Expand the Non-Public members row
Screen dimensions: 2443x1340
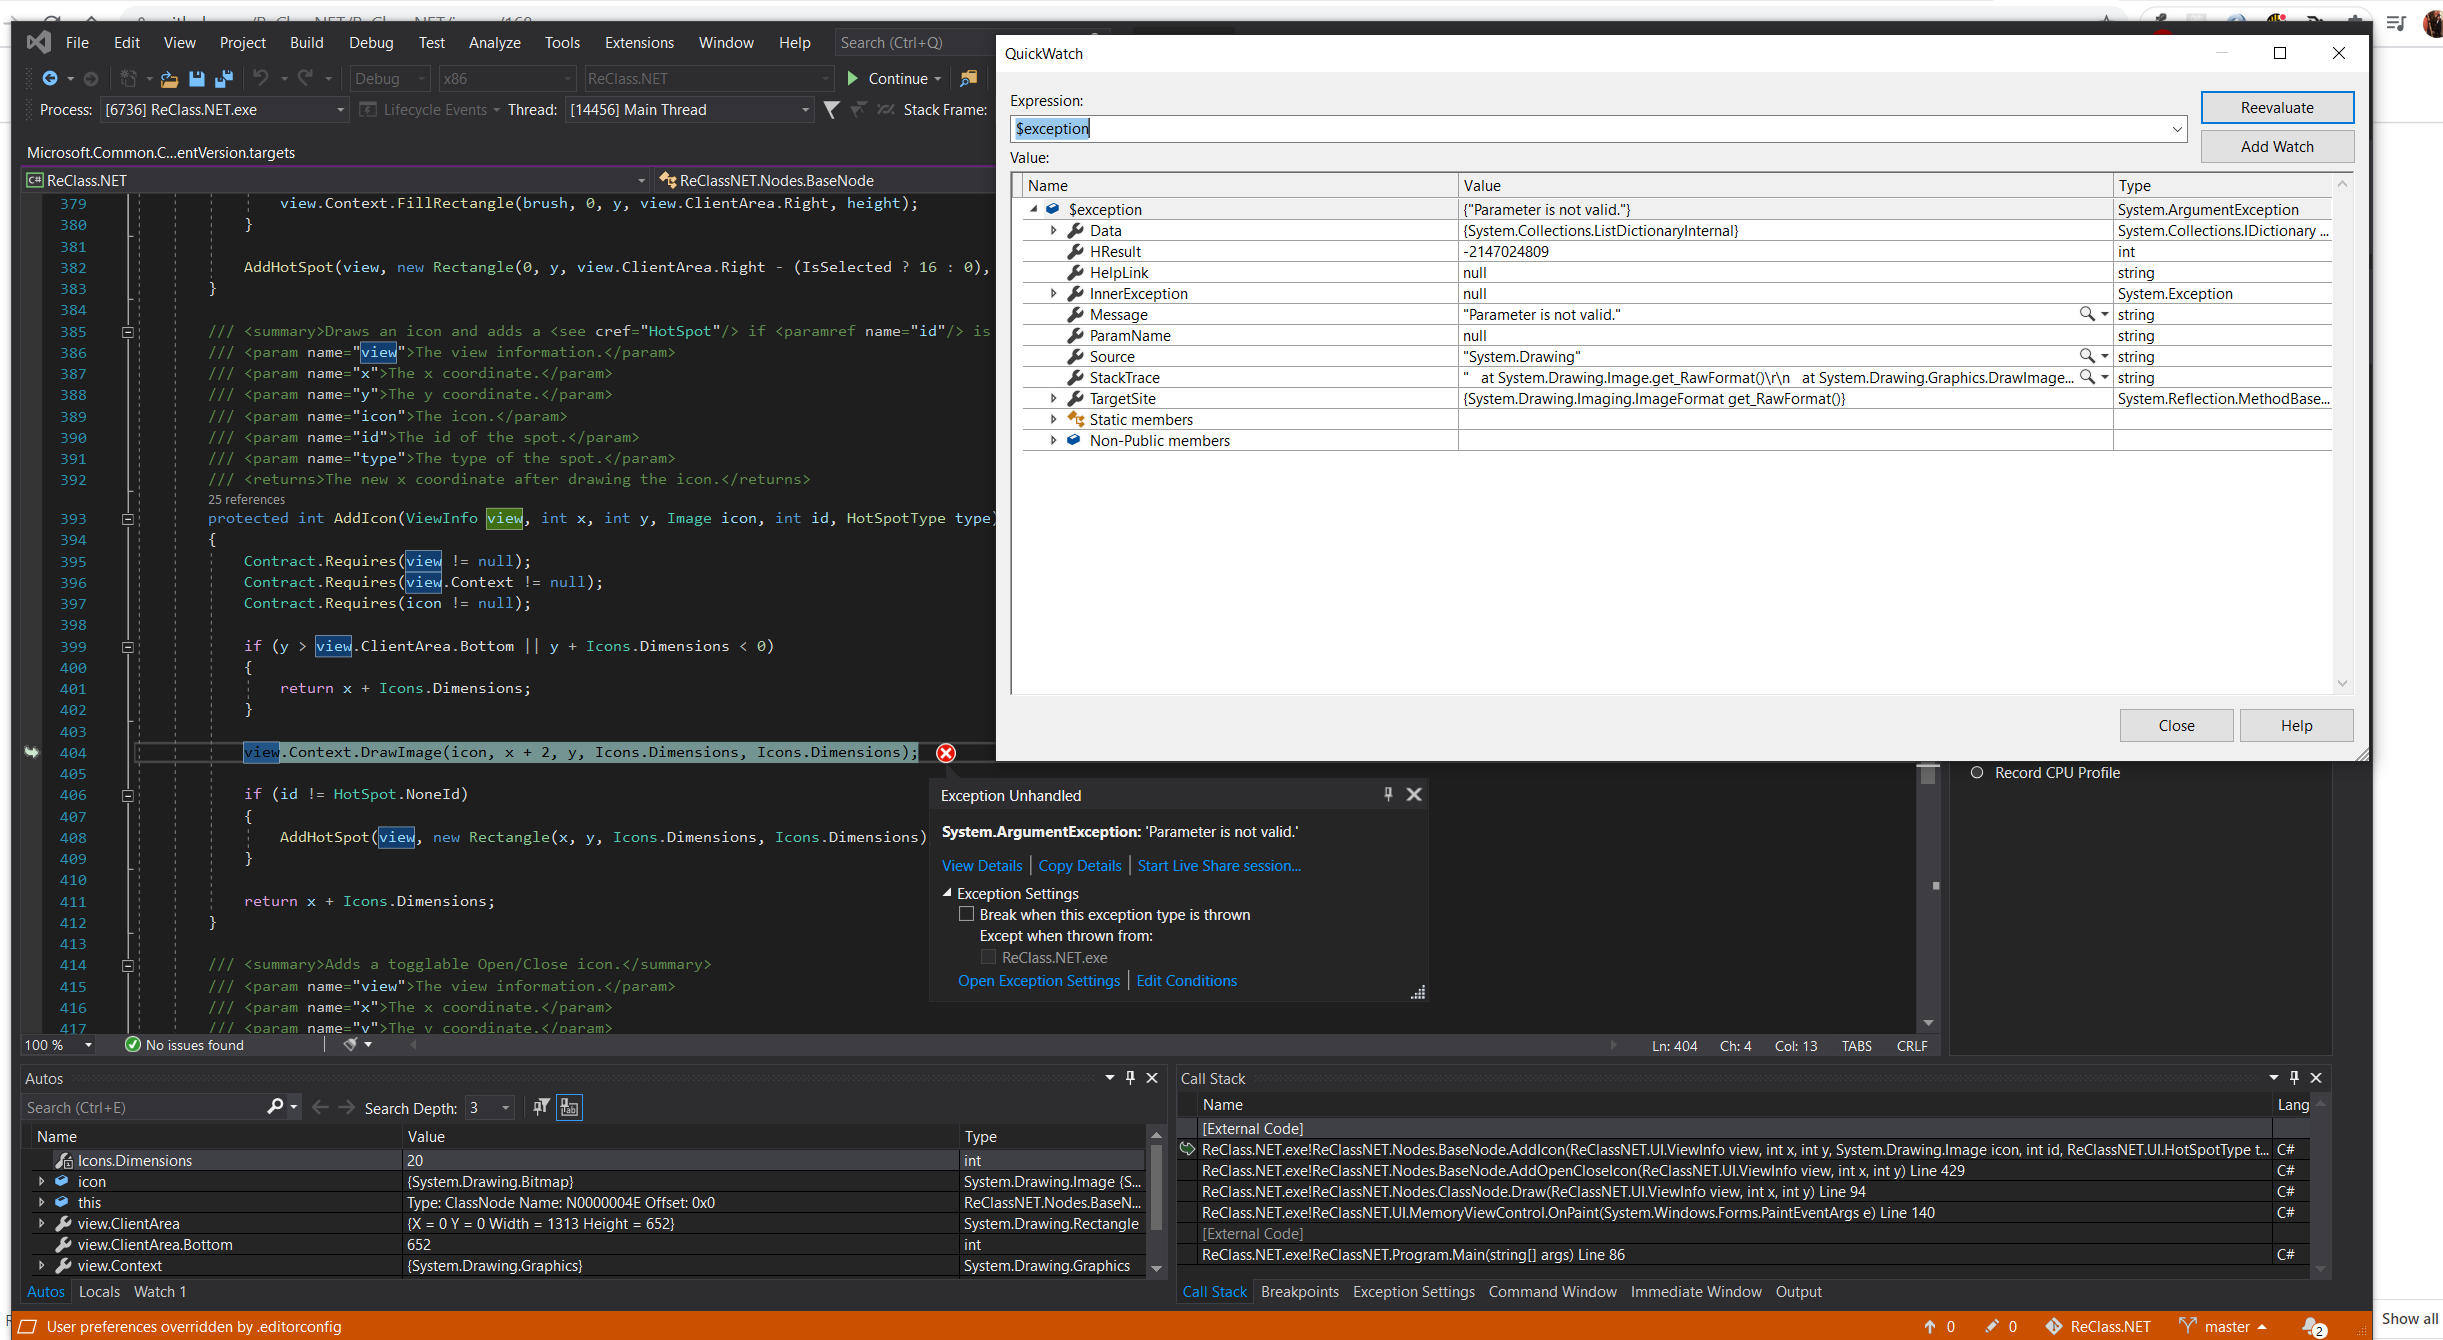click(1053, 440)
